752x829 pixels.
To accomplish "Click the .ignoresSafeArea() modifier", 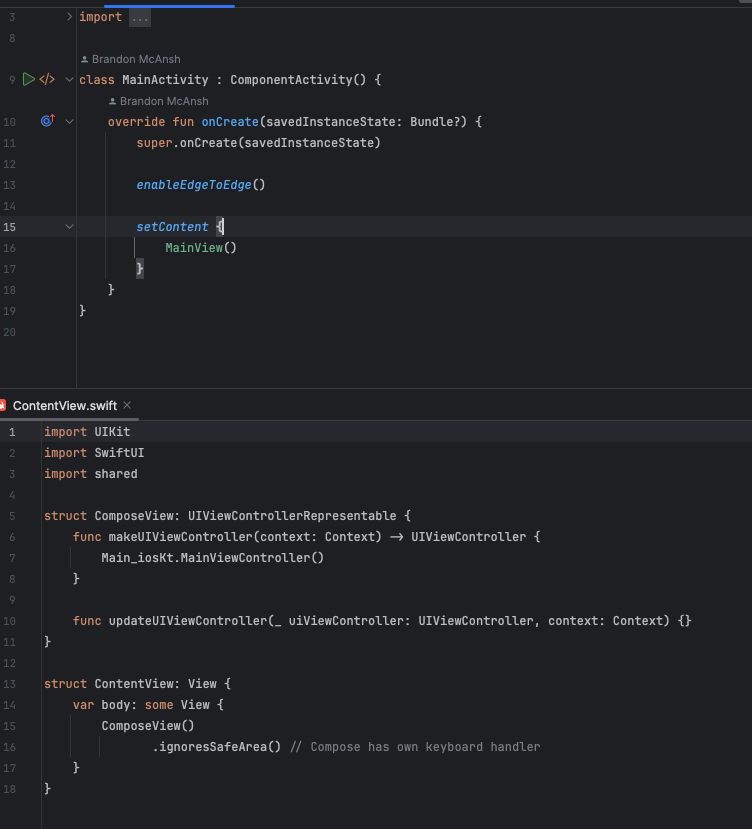I will click(216, 747).
